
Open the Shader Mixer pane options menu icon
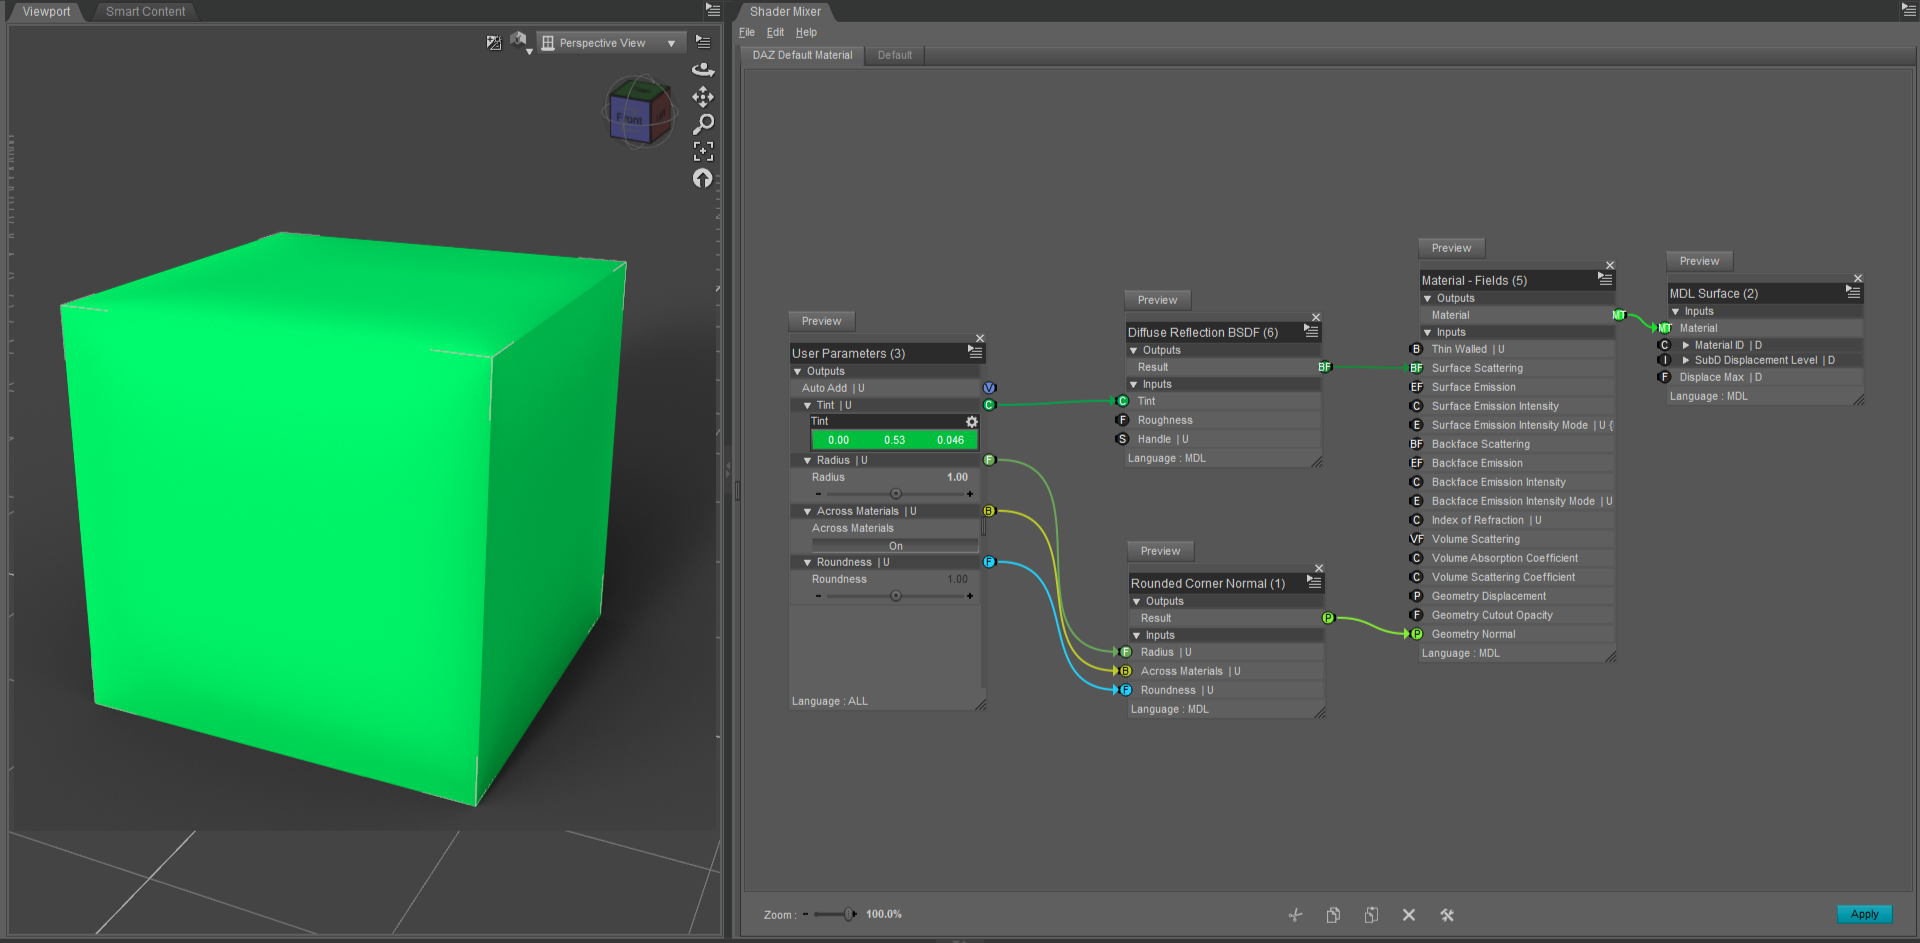(x=1908, y=10)
